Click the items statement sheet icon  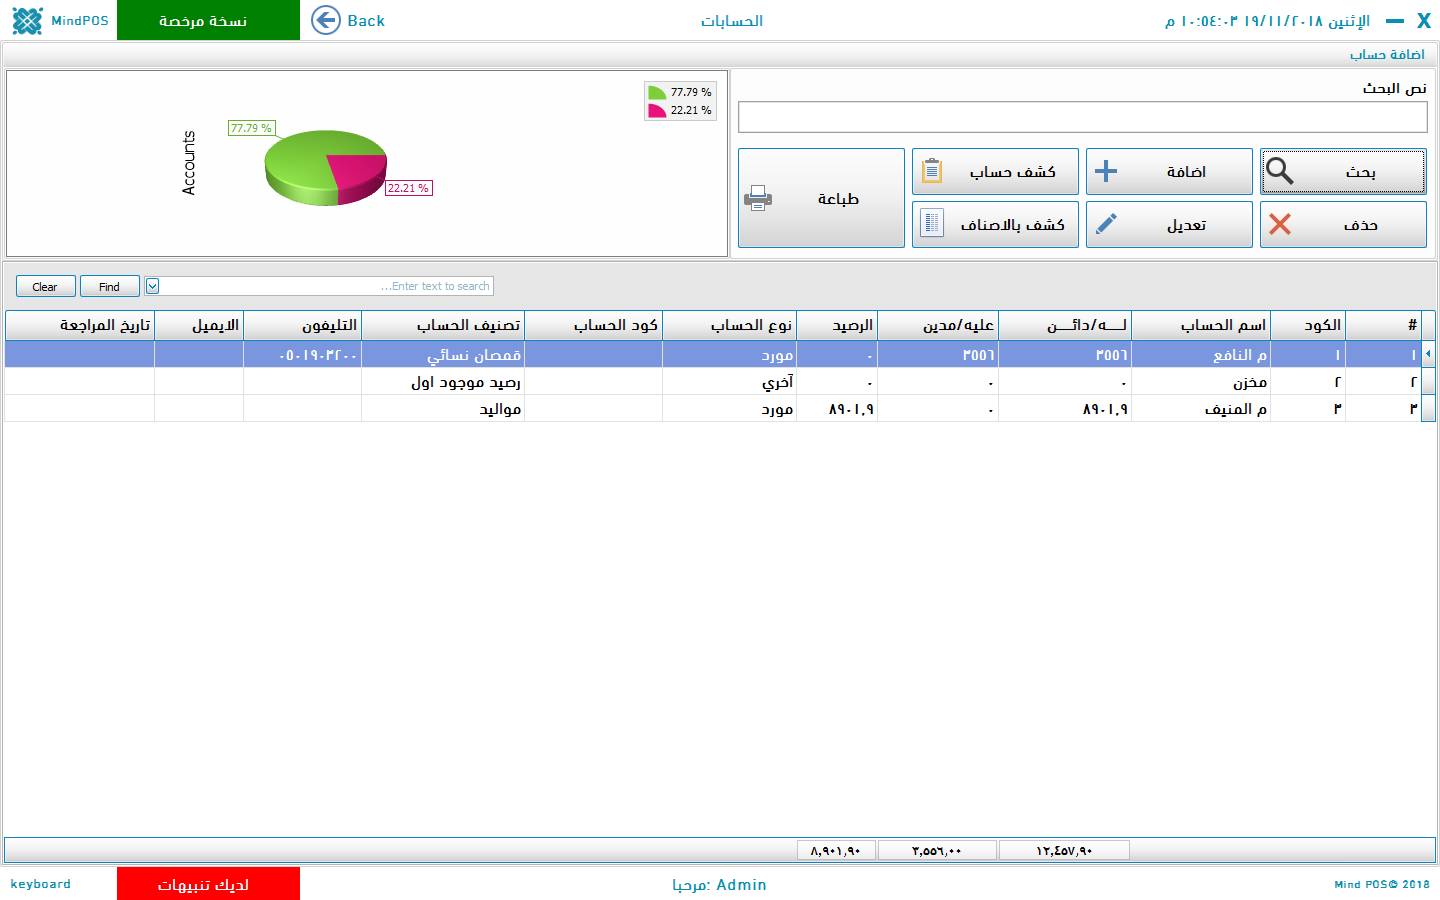tap(931, 225)
